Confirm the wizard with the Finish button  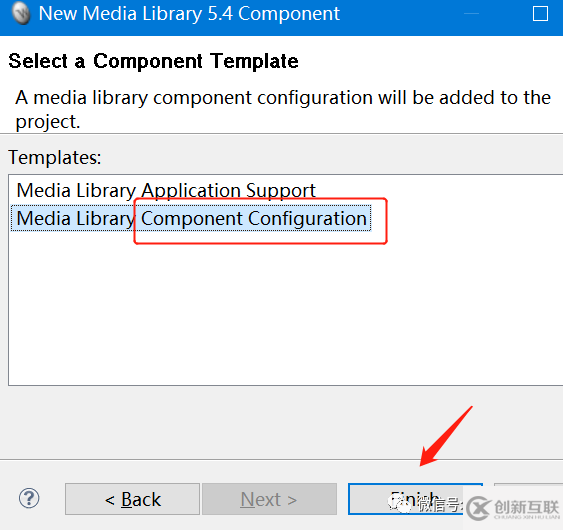click(415, 499)
